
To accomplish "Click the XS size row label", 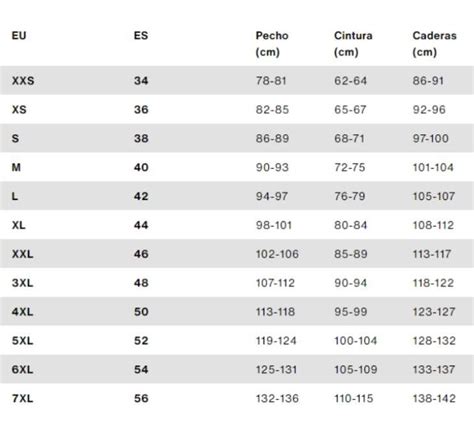I will (19, 110).
